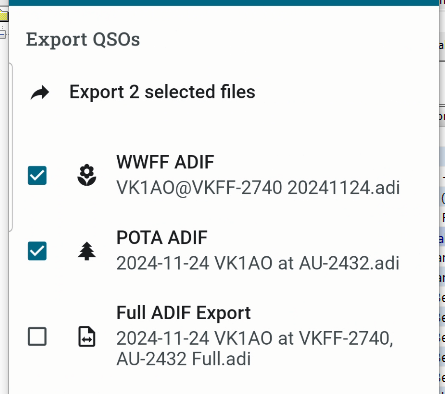This screenshot has width=445, height=394.
Task: Click the background window strip on the right
Action: (442, 200)
